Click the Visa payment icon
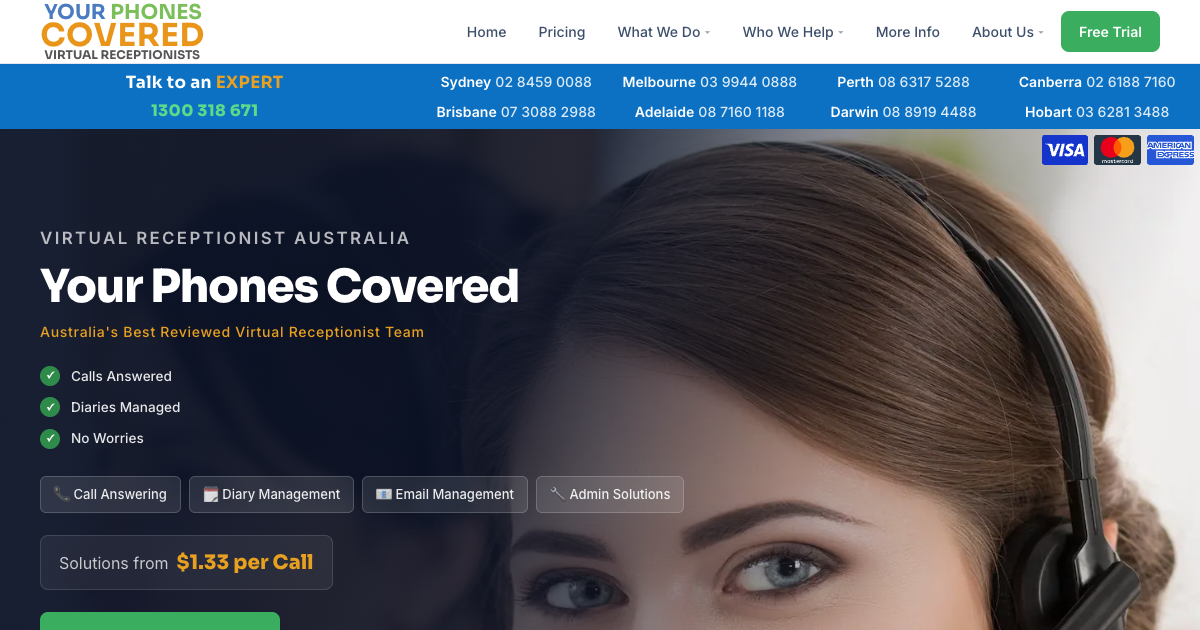 click(x=1064, y=149)
